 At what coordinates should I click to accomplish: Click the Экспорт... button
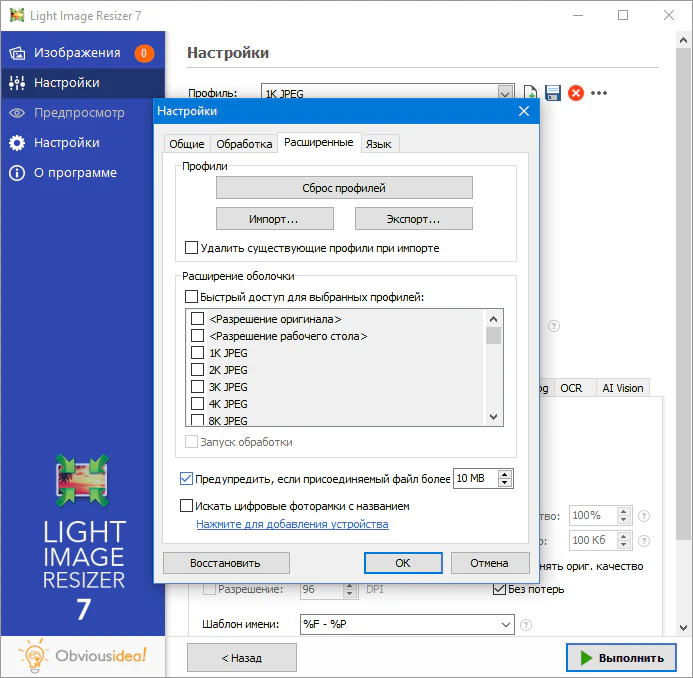tap(414, 219)
